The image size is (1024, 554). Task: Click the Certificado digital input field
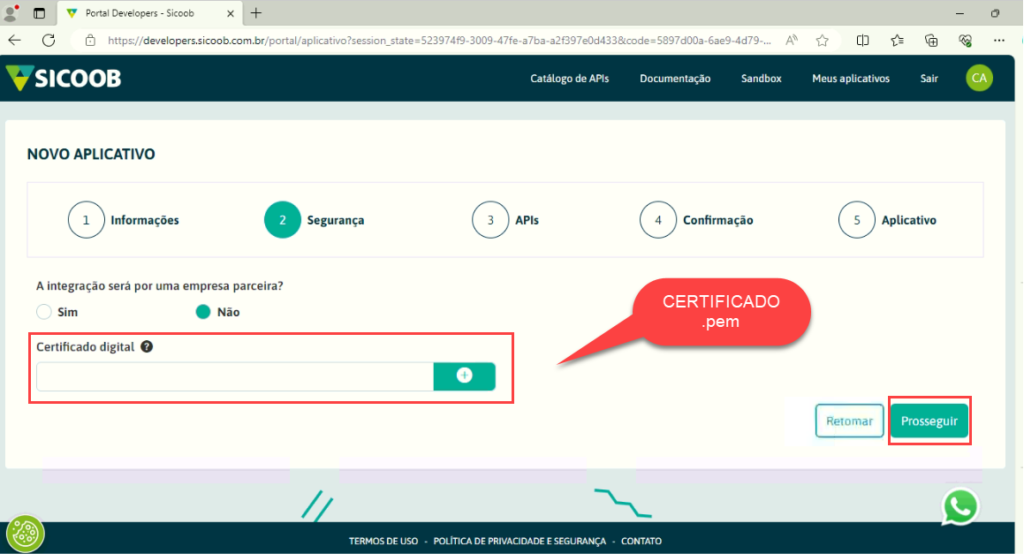pyautogui.click(x=235, y=376)
